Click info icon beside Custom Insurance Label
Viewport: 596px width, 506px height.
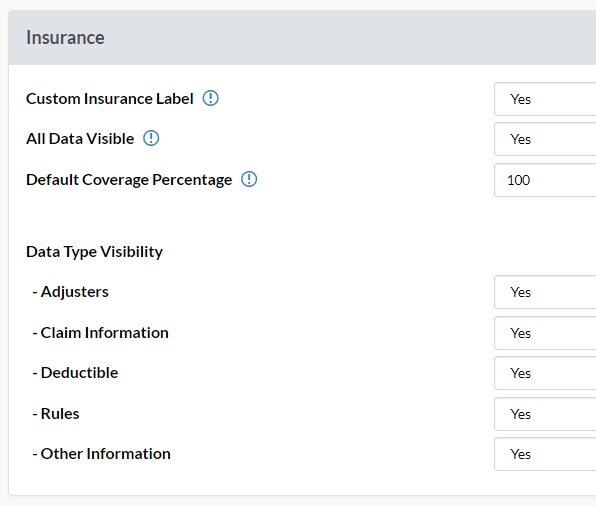click(210, 98)
